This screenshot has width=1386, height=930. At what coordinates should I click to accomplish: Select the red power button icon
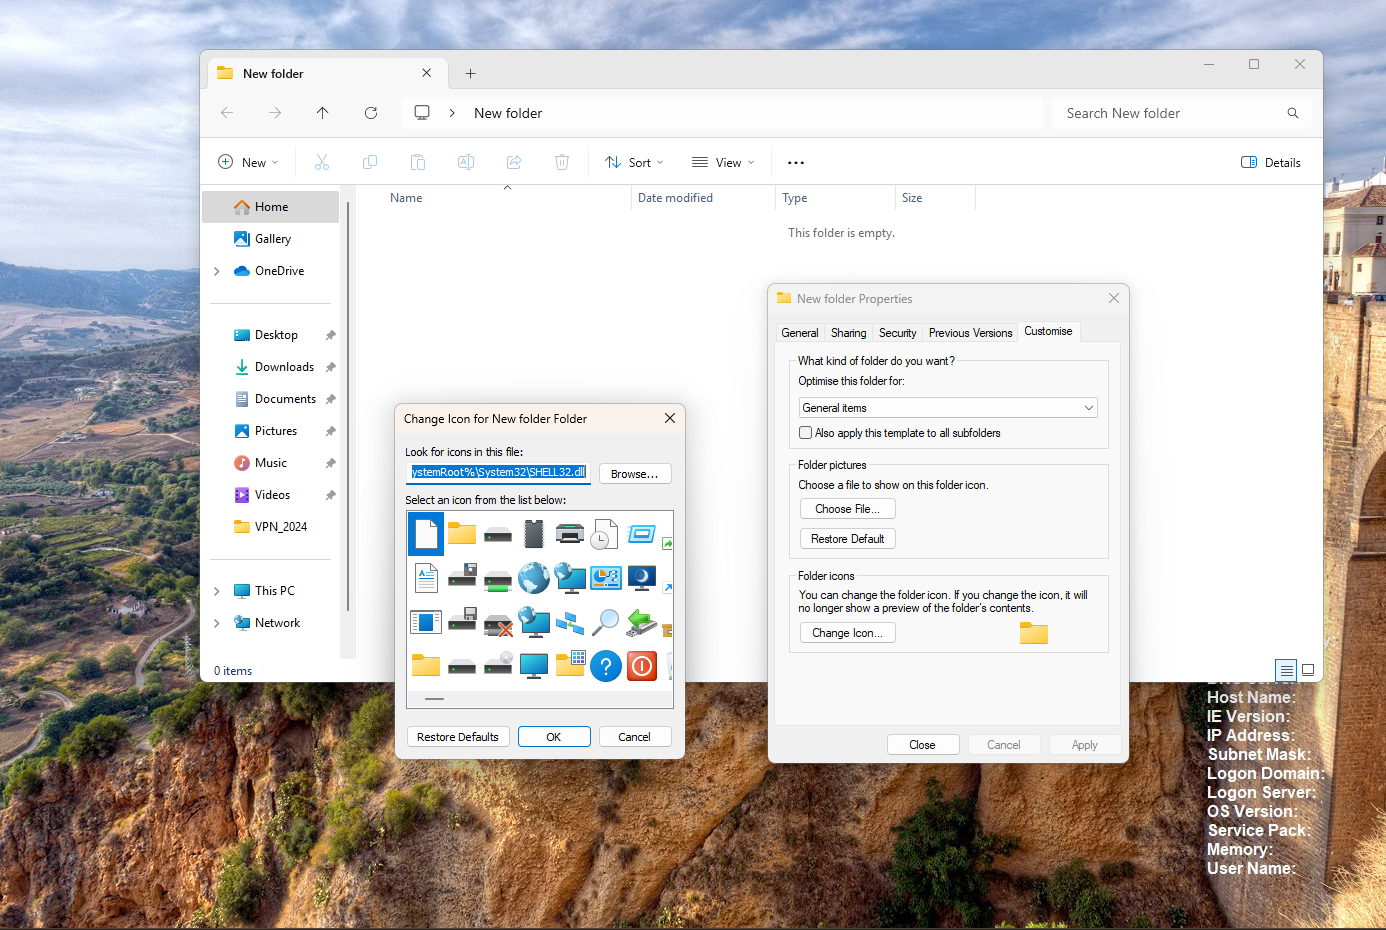642,666
